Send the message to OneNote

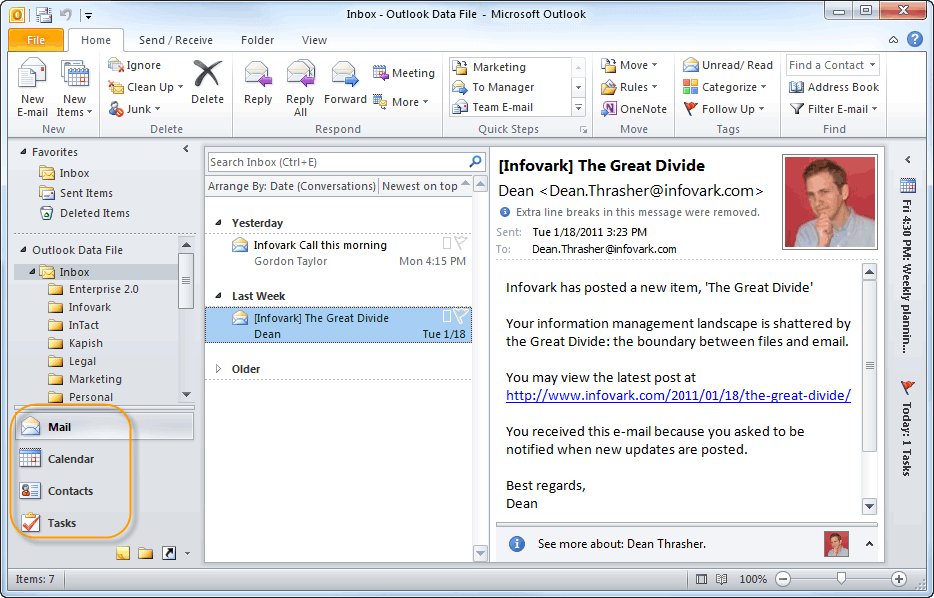634,109
